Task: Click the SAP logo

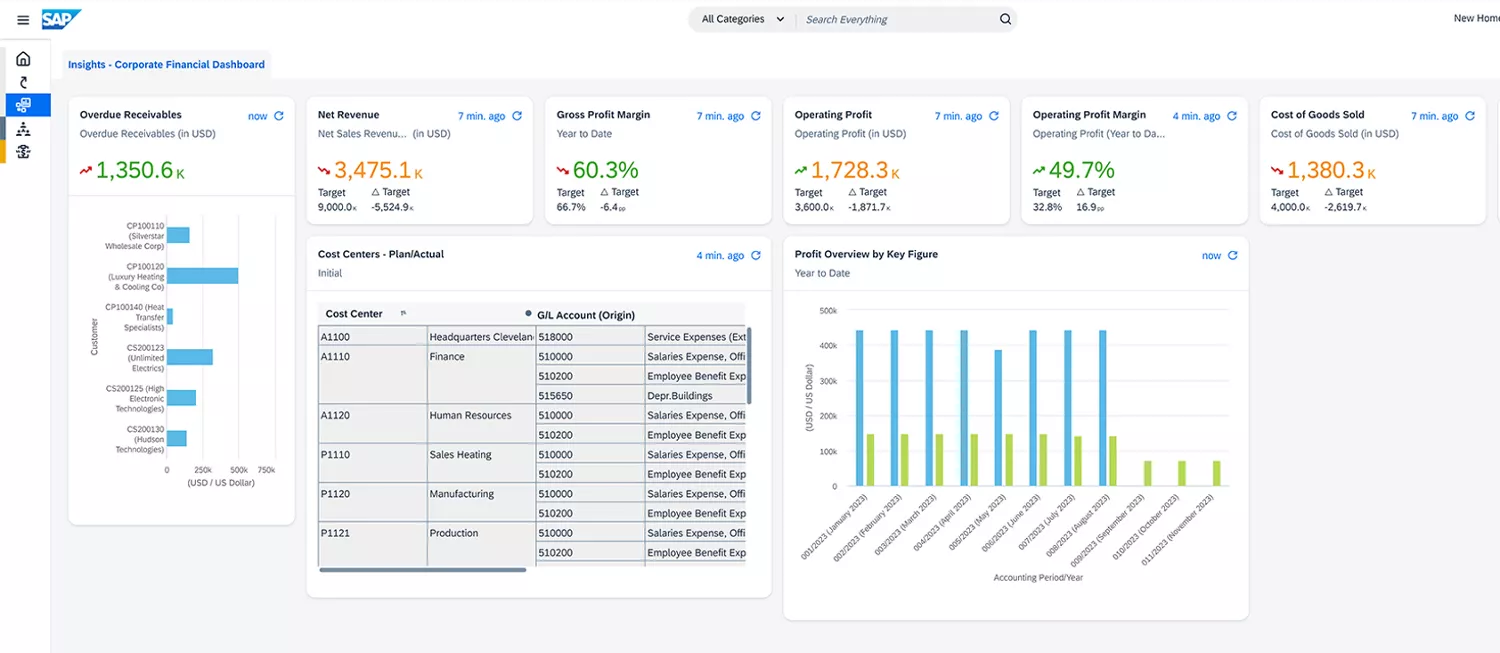Action: [x=61, y=19]
